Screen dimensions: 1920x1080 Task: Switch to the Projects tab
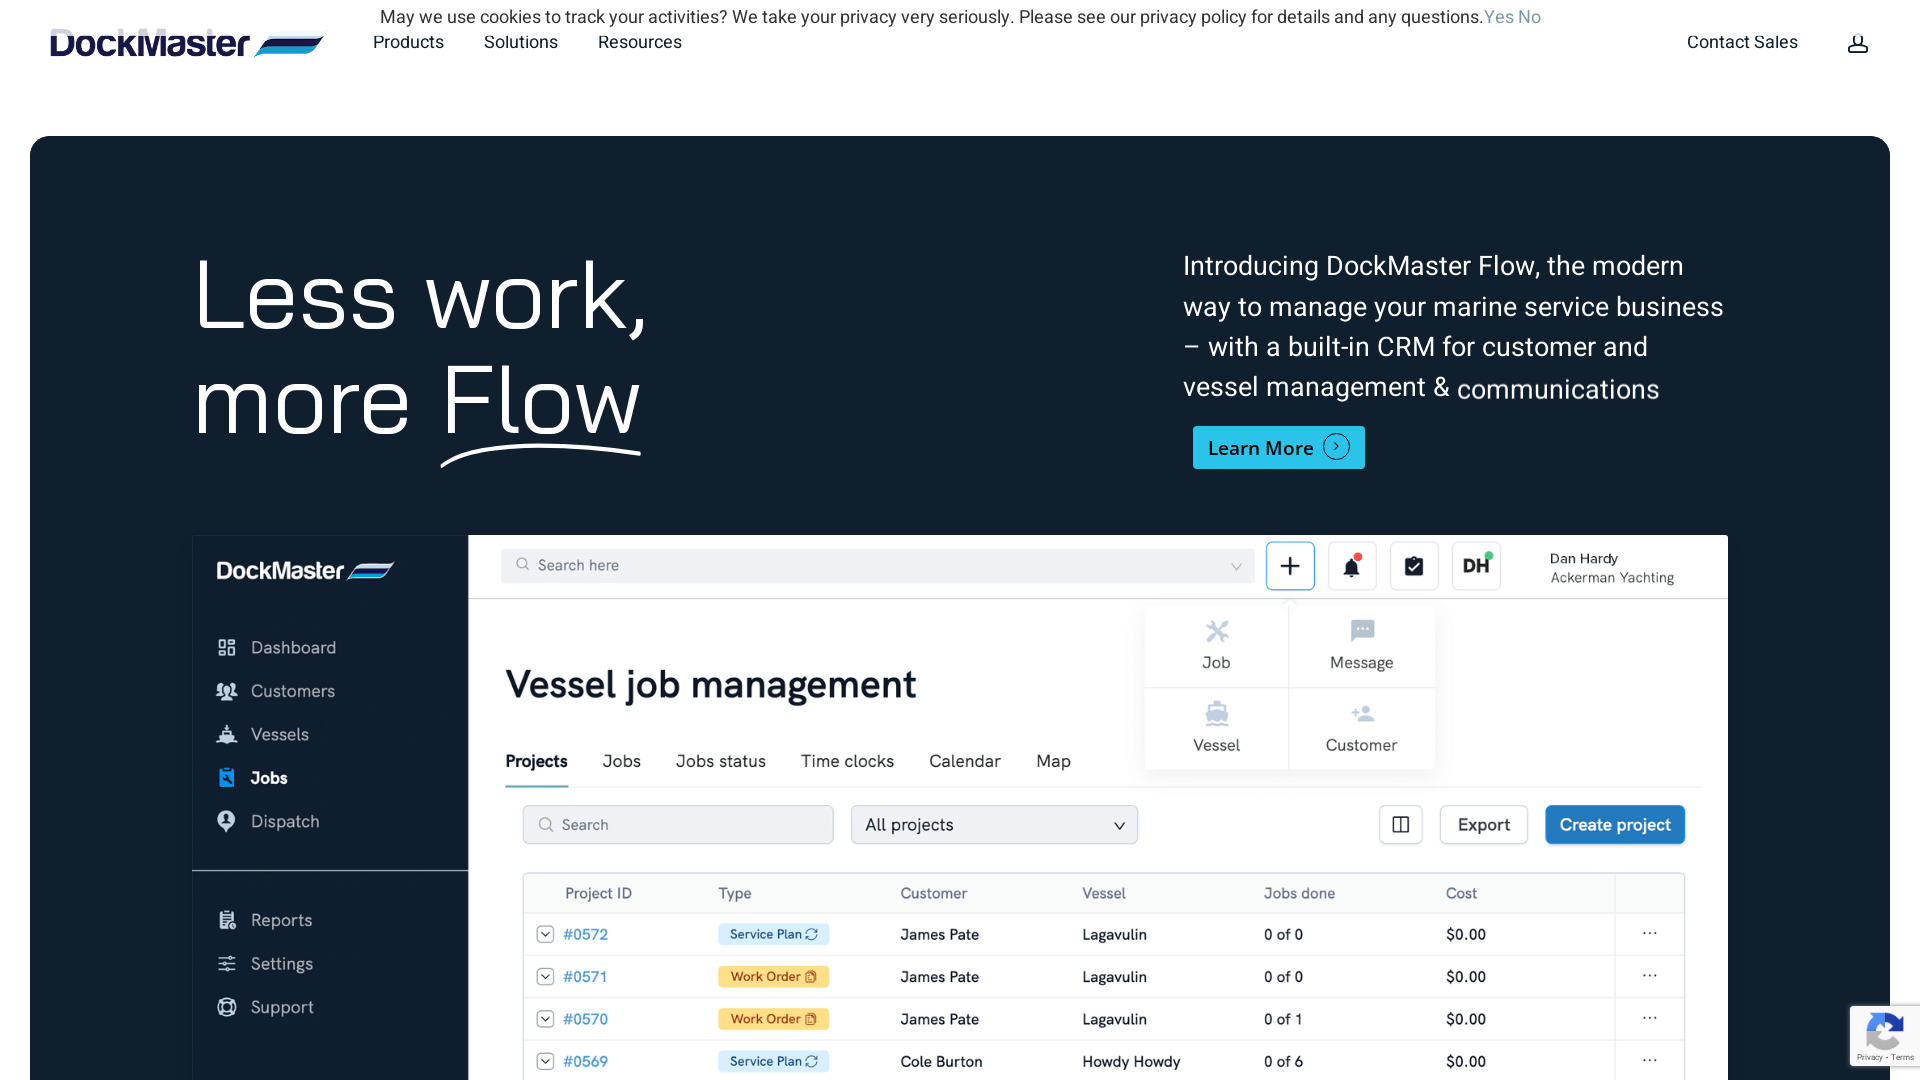[536, 762]
